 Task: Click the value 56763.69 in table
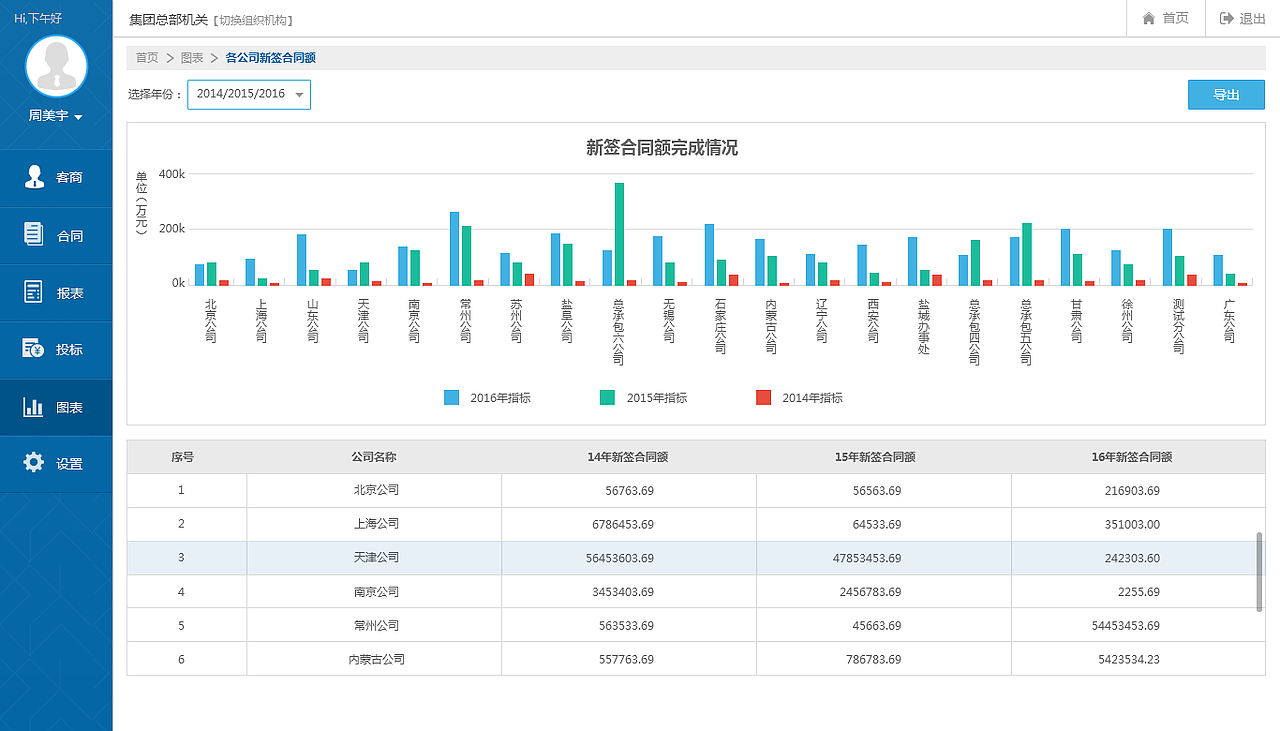(630, 491)
